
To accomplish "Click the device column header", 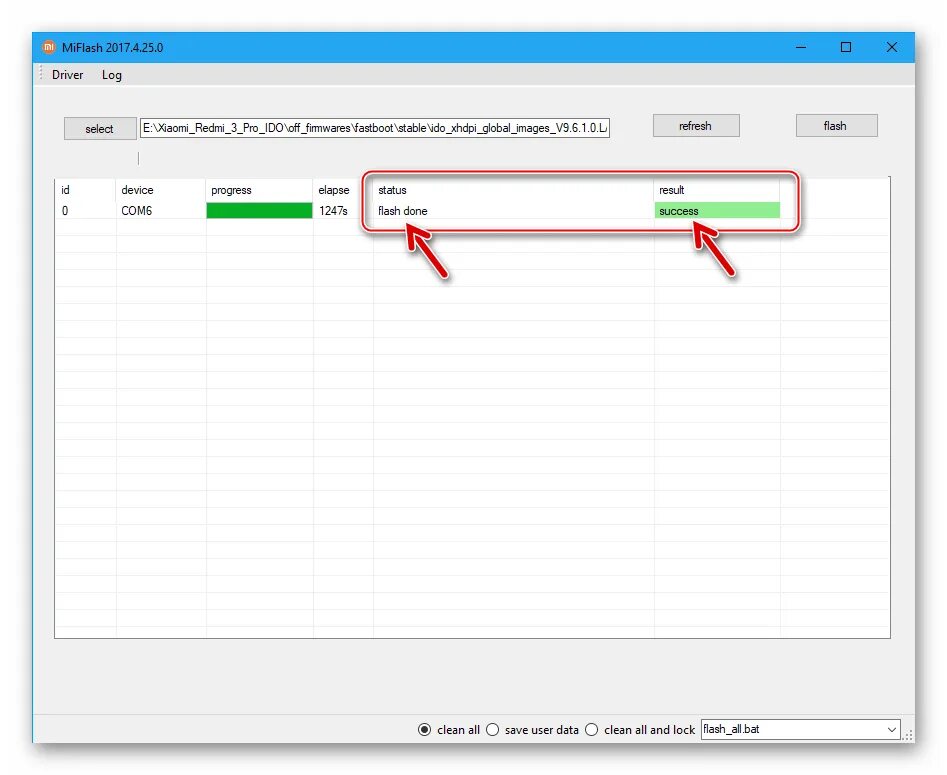I will (160, 190).
